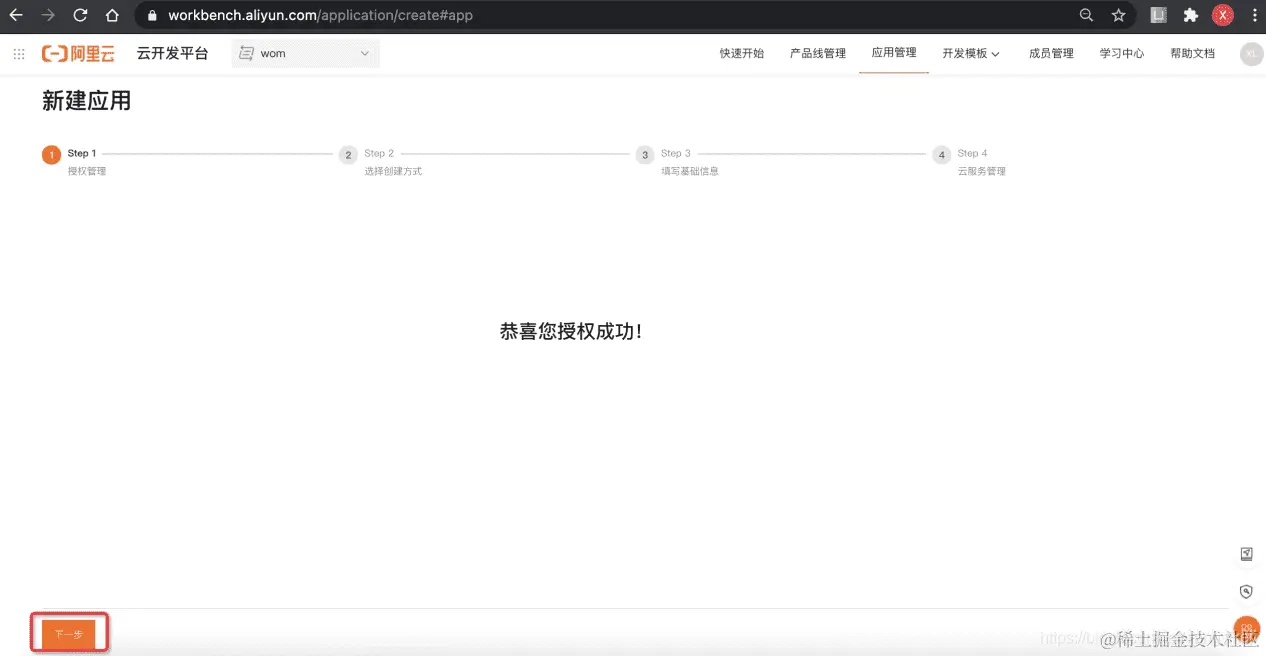Open the wom workspace selector
This screenshot has width=1266, height=656.
pyautogui.click(x=305, y=53)
